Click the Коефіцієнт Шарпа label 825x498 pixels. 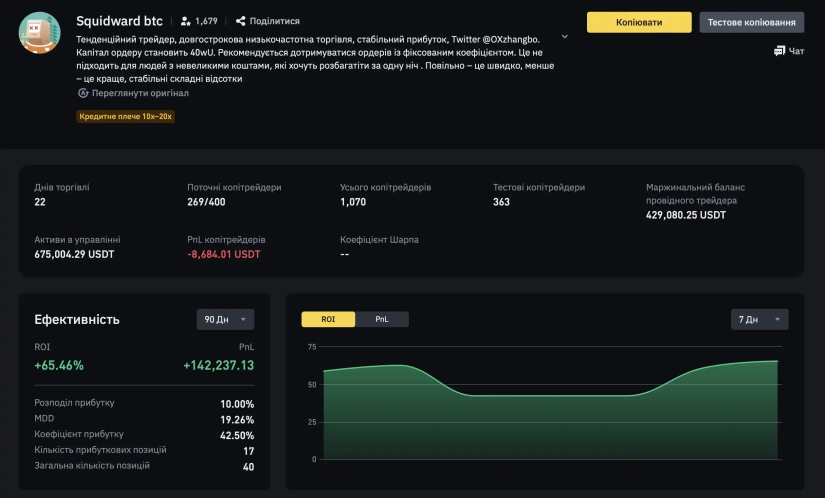(x=379, y=240)
